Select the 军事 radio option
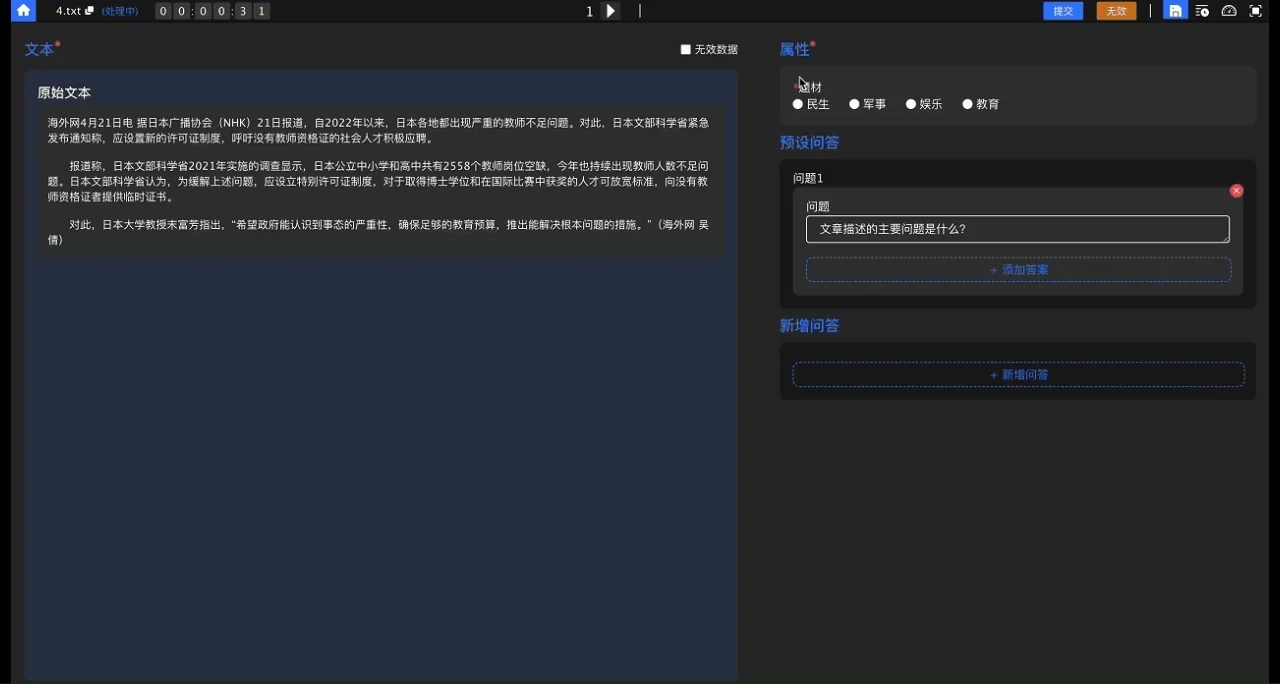1280x684 pixels. [854, 104]
